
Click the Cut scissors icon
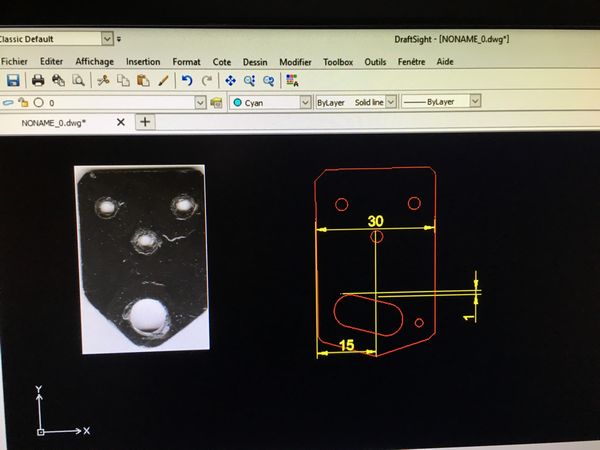(x=103, y=80)
